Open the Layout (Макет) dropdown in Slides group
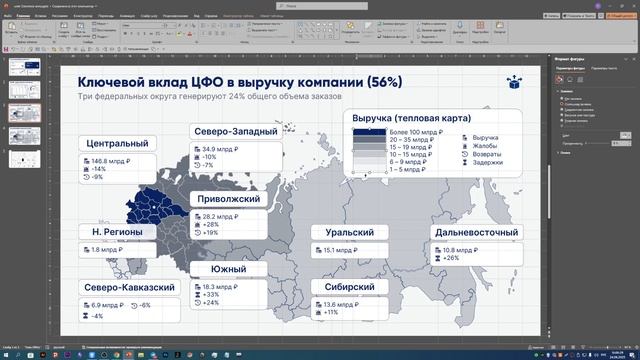 click(100, 24)
